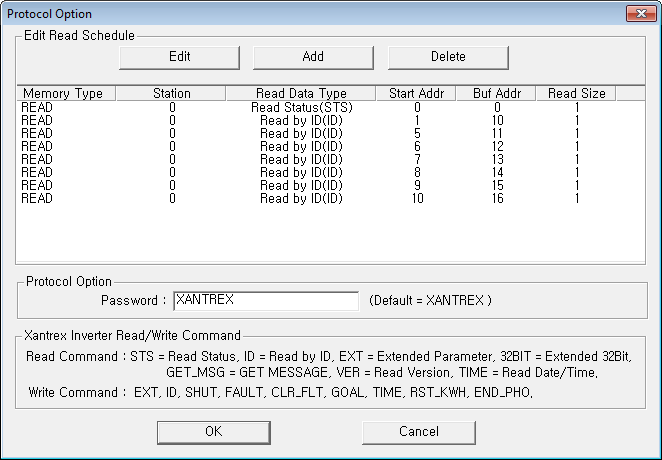This screenshot has height=460, width=662.
Task: Select the Read by ID row with Buf Addr 14
Action: click(x=331, y=173)
